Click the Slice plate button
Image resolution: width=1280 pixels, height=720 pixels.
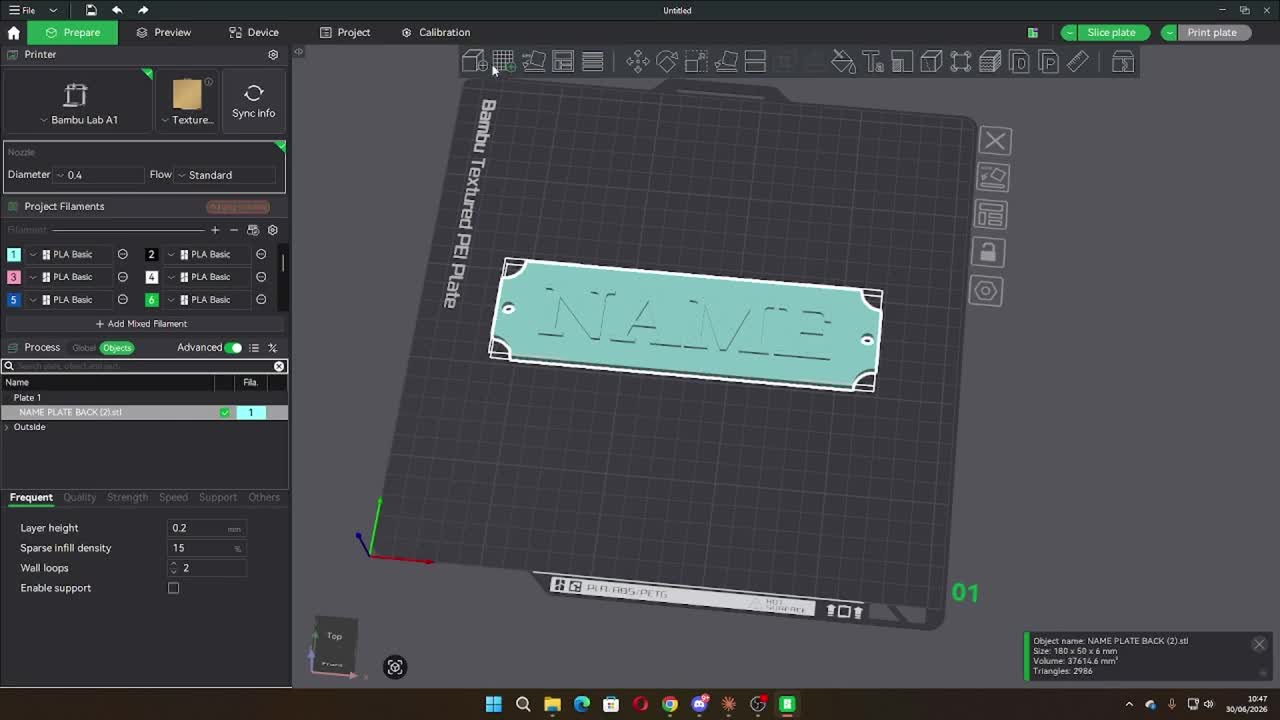click(1113, 33)
